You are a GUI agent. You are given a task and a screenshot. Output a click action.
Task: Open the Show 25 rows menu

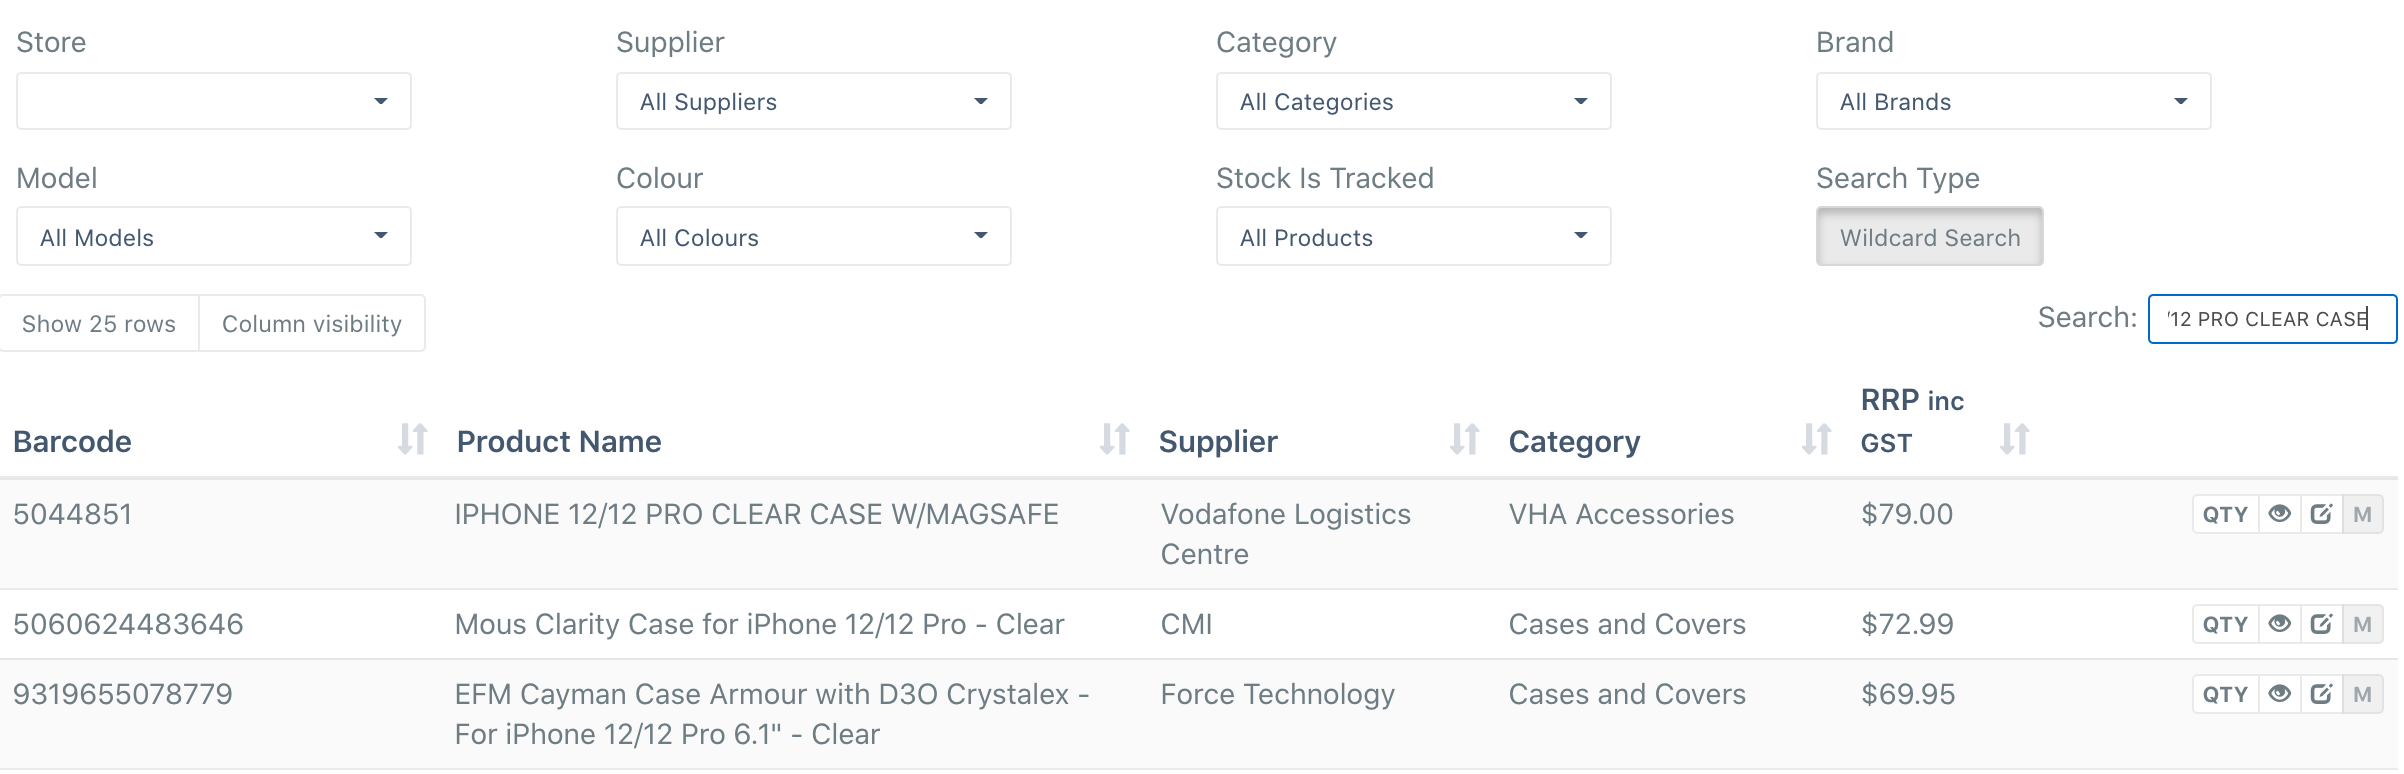(x=99, y=323)
